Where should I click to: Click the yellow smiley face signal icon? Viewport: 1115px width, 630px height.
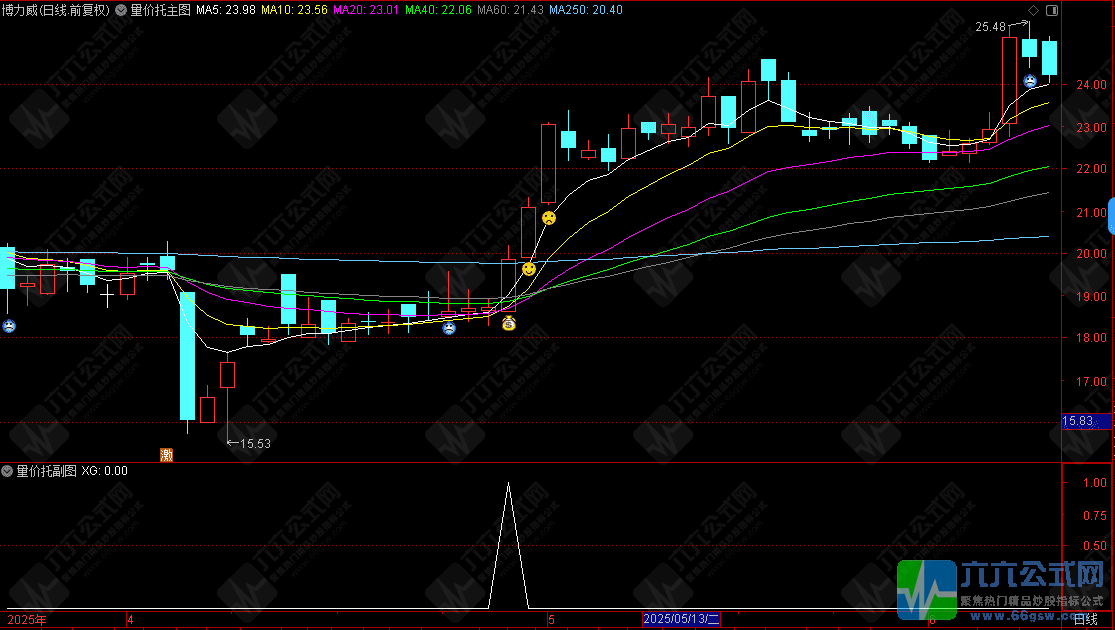[528, 269]
